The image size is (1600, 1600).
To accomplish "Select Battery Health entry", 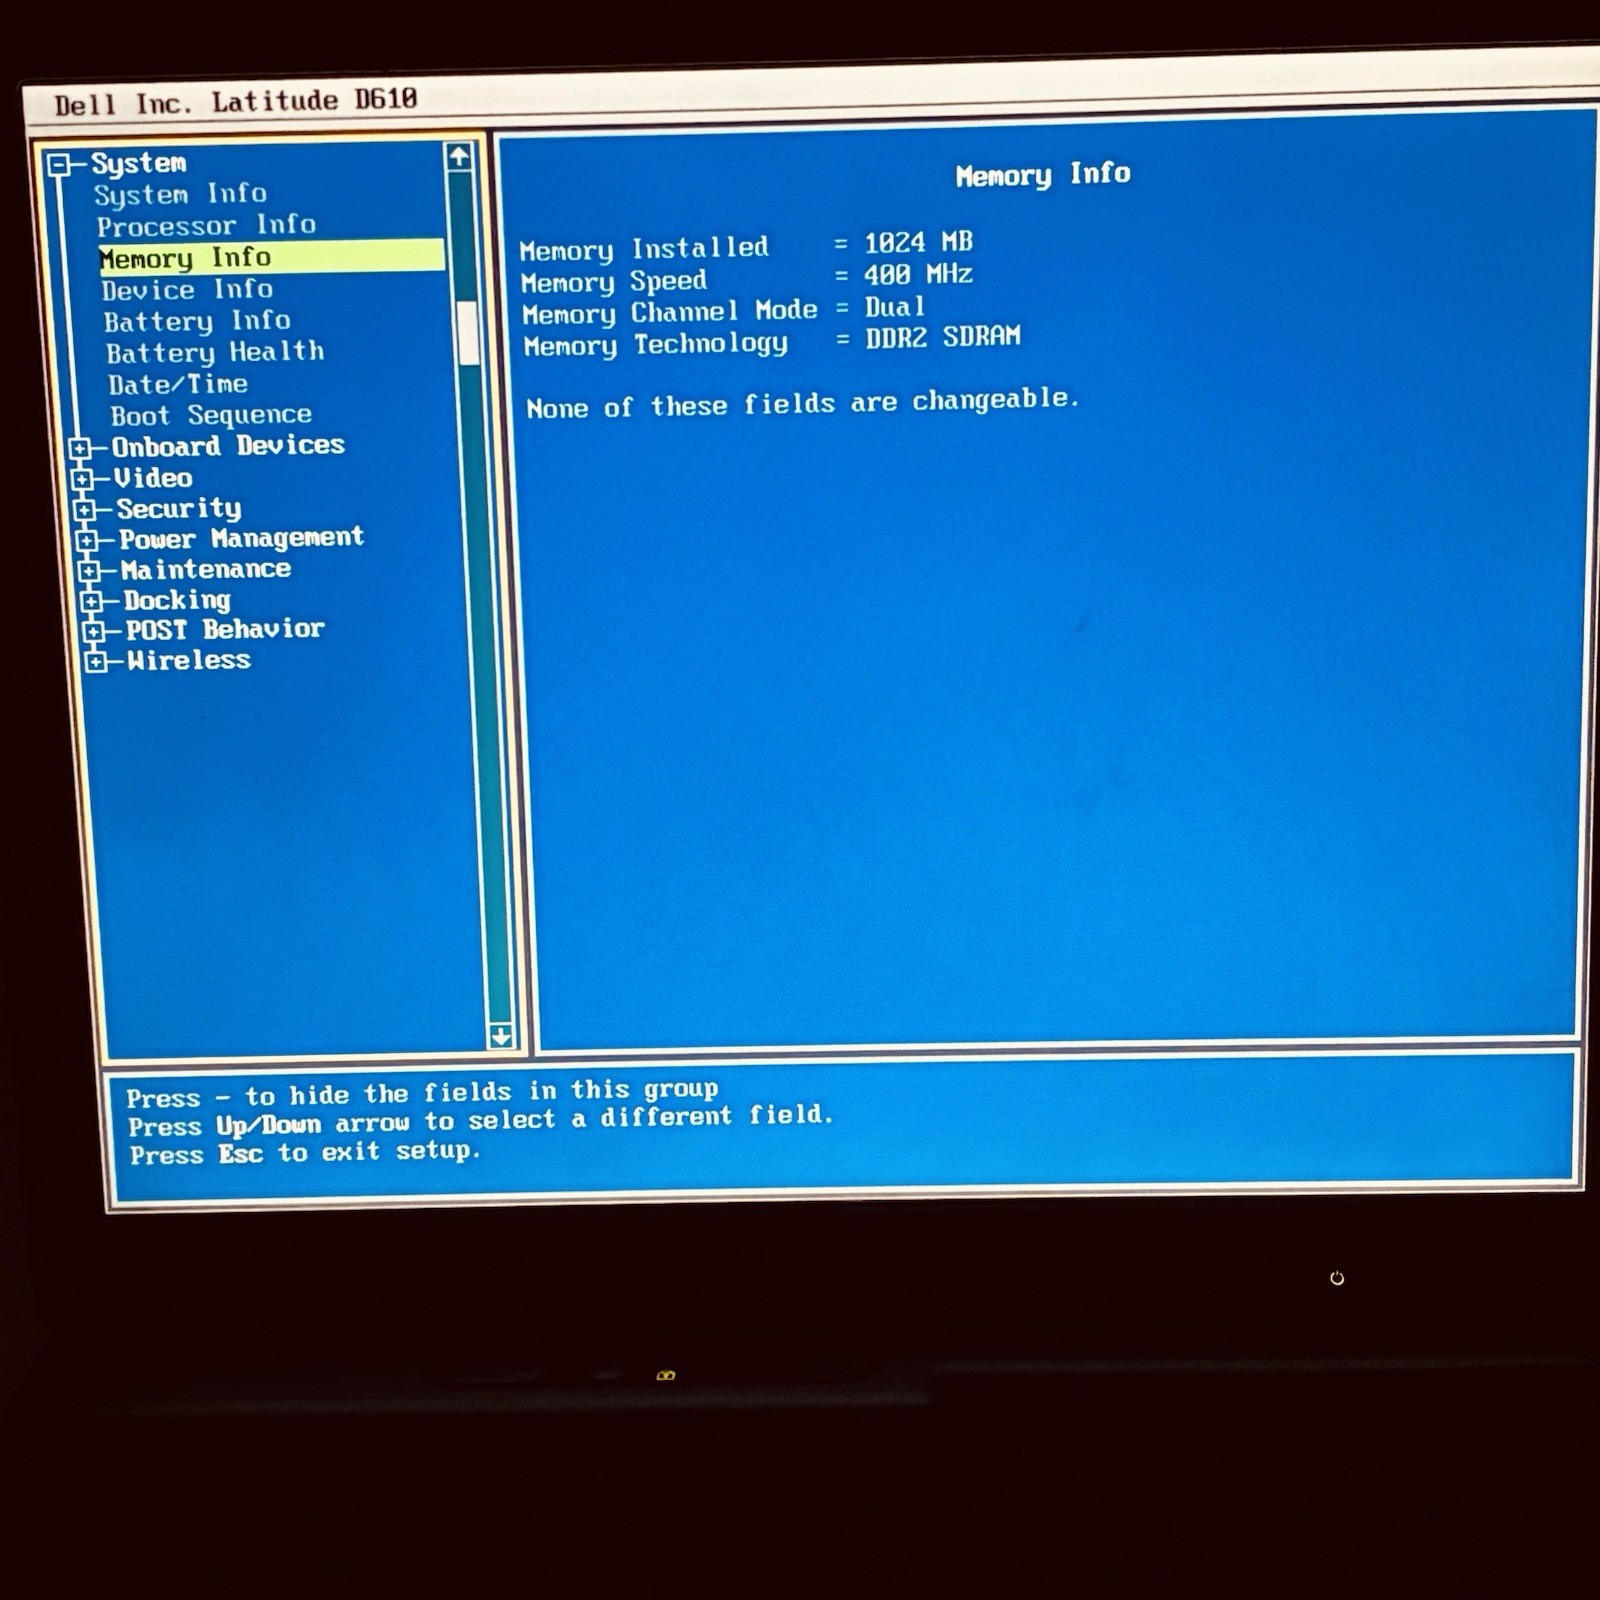I will click(215, 353).
